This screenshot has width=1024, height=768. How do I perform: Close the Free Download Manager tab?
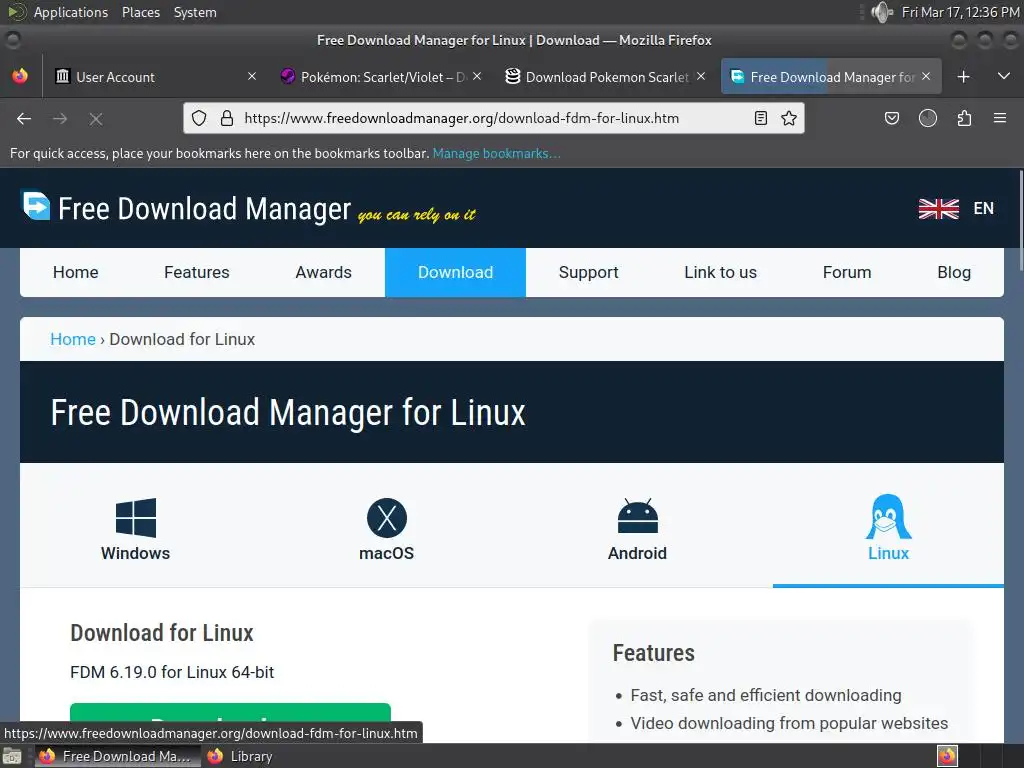[926, 76]
